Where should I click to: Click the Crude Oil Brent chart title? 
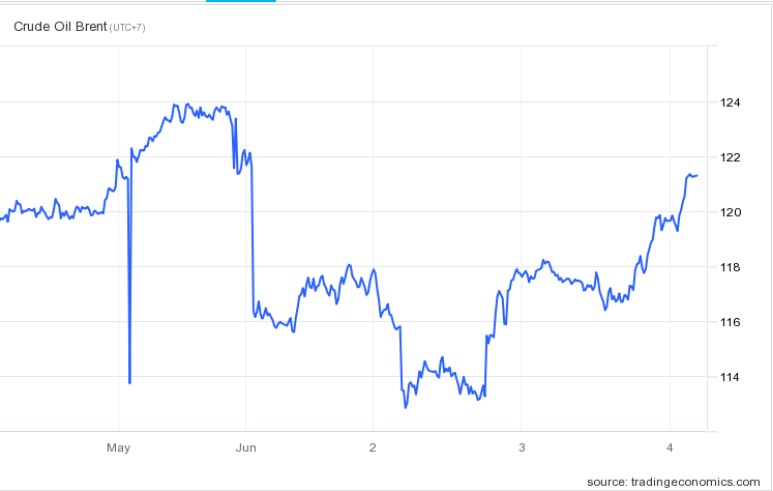pyautogui.click(x=59, y=26)
